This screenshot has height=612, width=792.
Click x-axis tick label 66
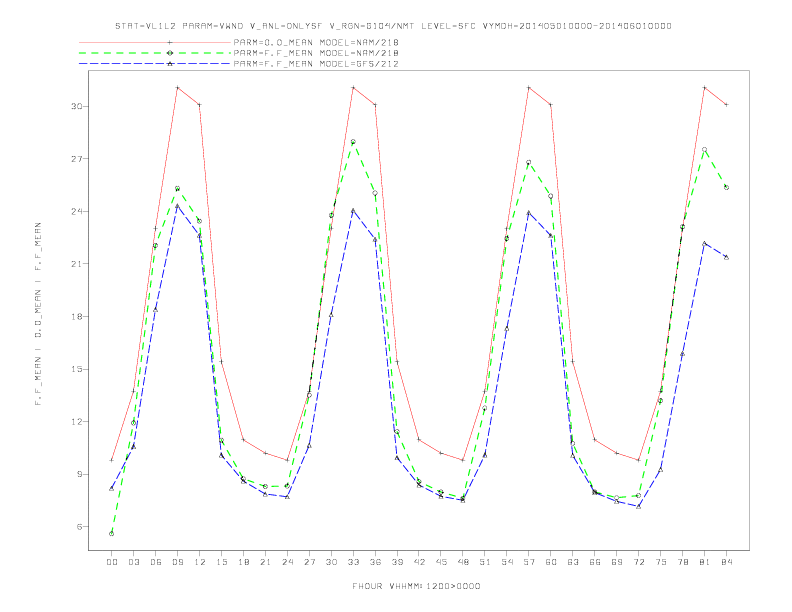pos(595,562)
